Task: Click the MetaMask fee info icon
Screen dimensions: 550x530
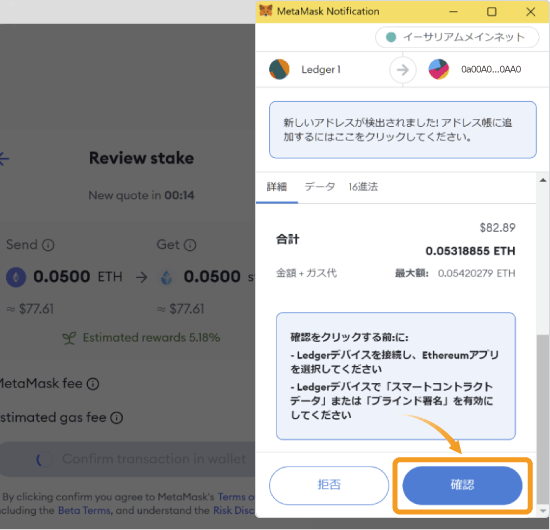Action: coord(93,384)
